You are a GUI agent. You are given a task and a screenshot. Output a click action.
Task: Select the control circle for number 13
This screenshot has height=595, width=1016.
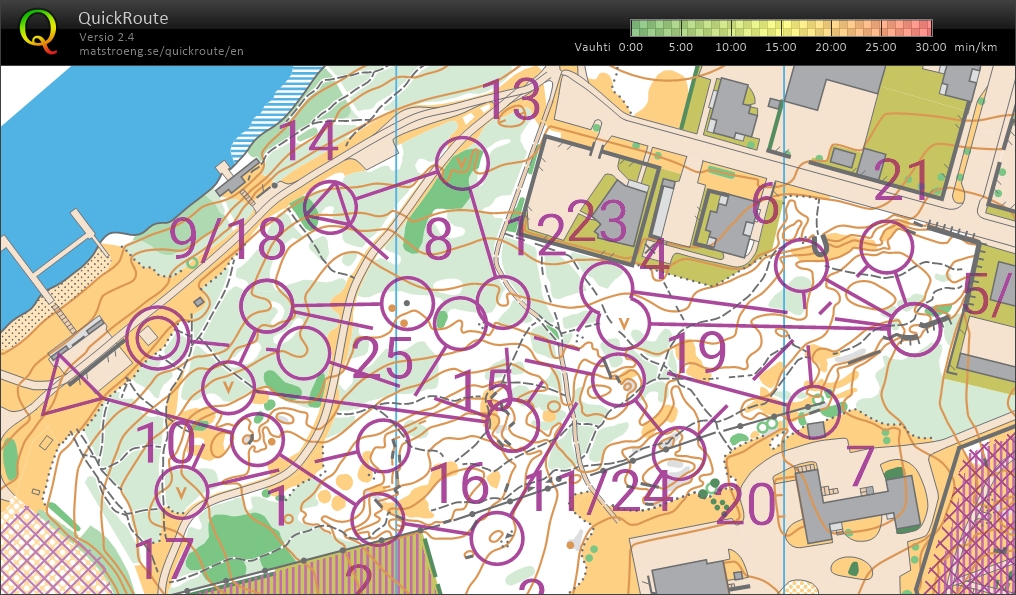click(x=463, y=164)
